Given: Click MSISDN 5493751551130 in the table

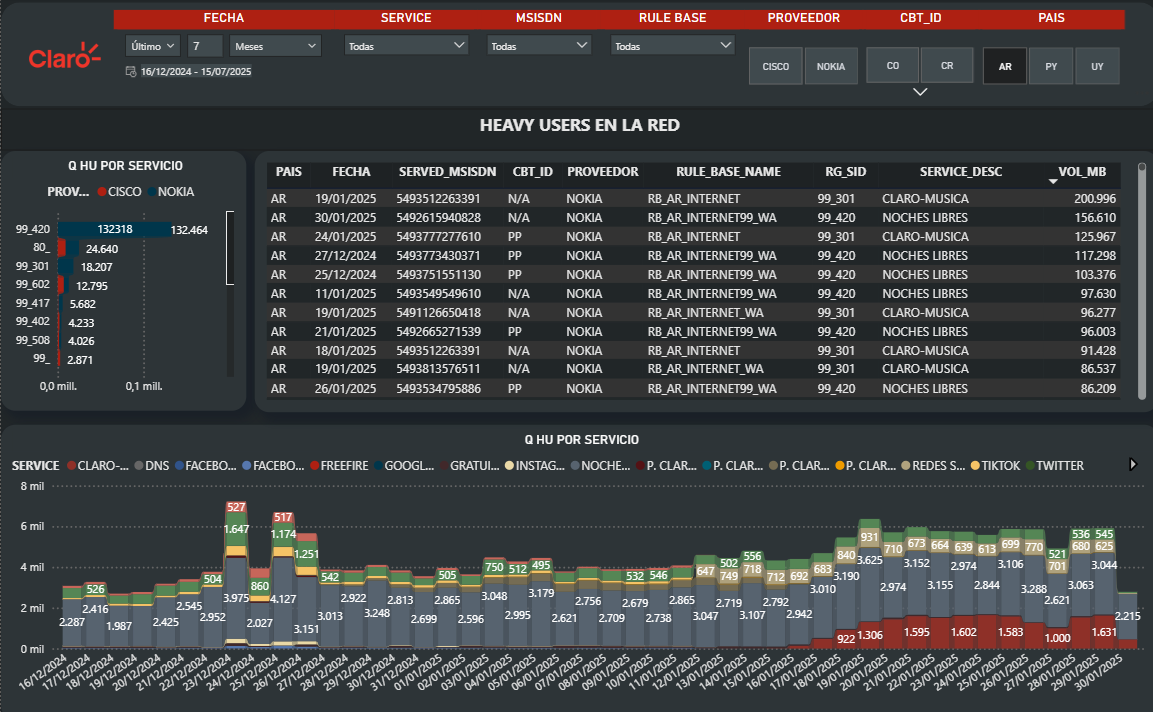Looking at the screenshot, I should coord(438,274).
